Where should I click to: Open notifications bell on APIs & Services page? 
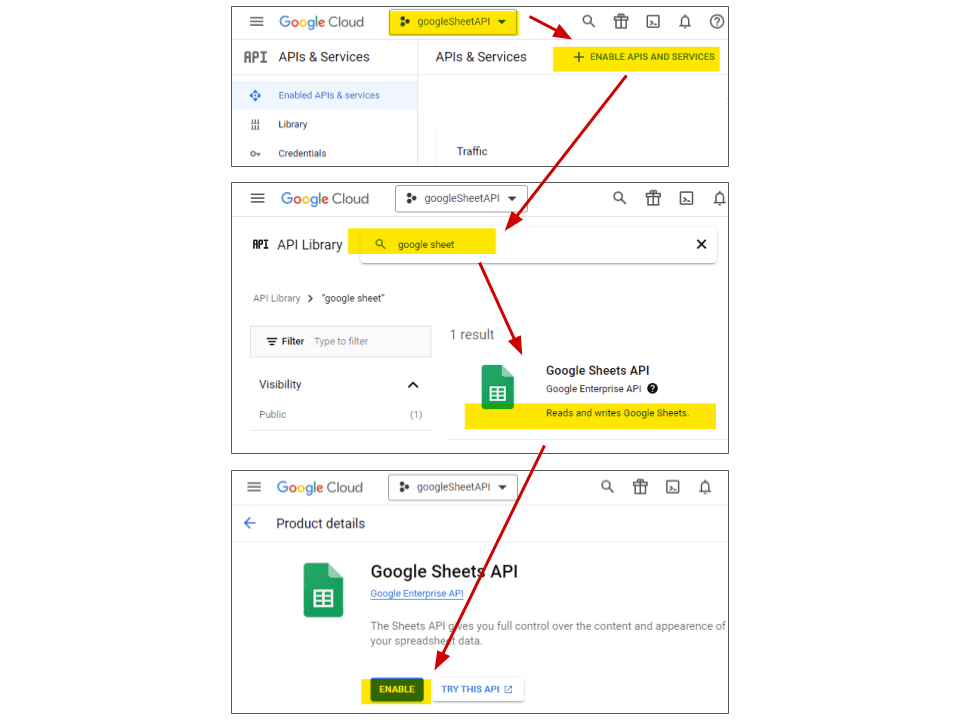coord(685,22)
